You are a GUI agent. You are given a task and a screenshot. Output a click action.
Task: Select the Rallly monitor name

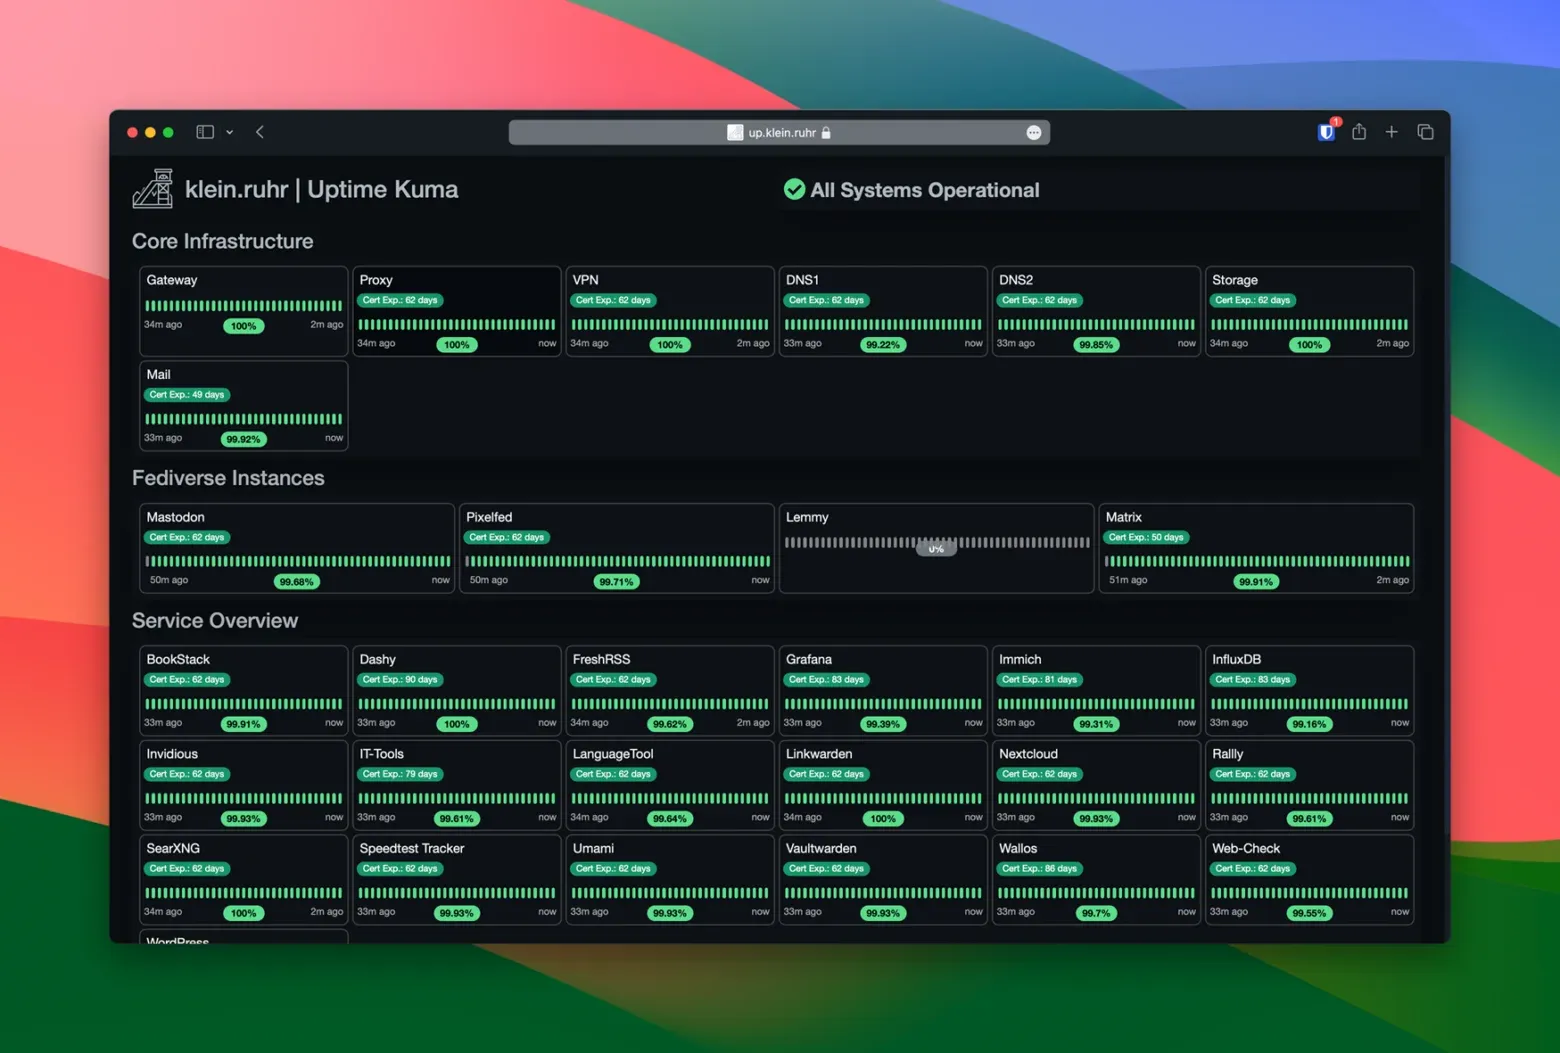(1228, 754)
